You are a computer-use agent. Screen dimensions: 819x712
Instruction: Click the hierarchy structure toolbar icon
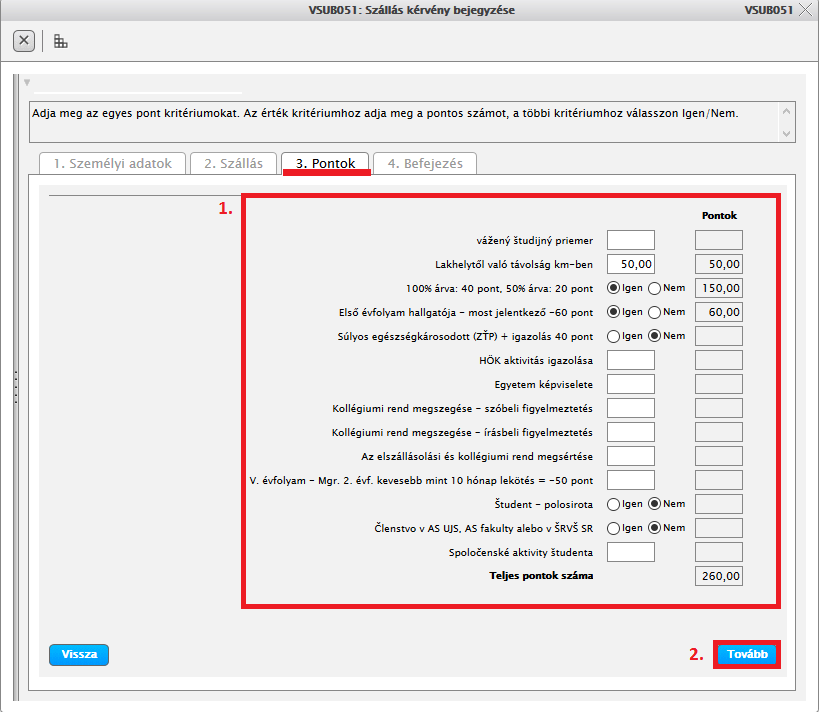(61, 41)
